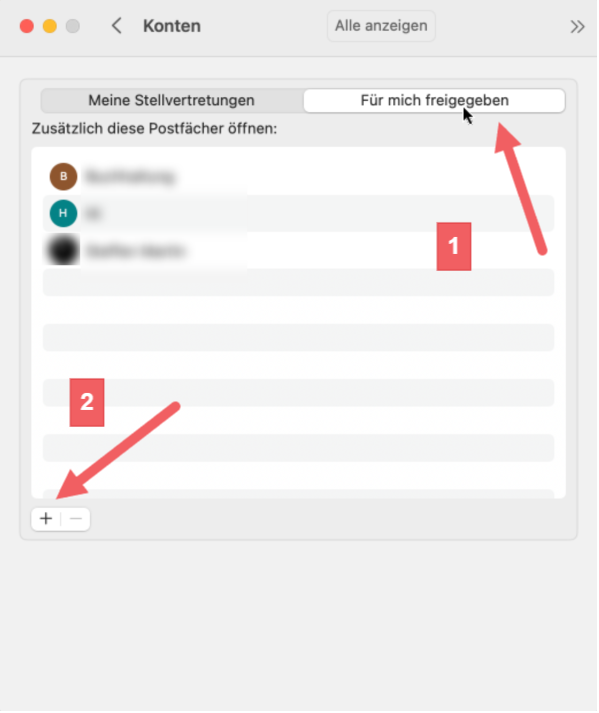Click the teal H avatar icon
This screenshot has width=599, height=713.
coord(63,213)
